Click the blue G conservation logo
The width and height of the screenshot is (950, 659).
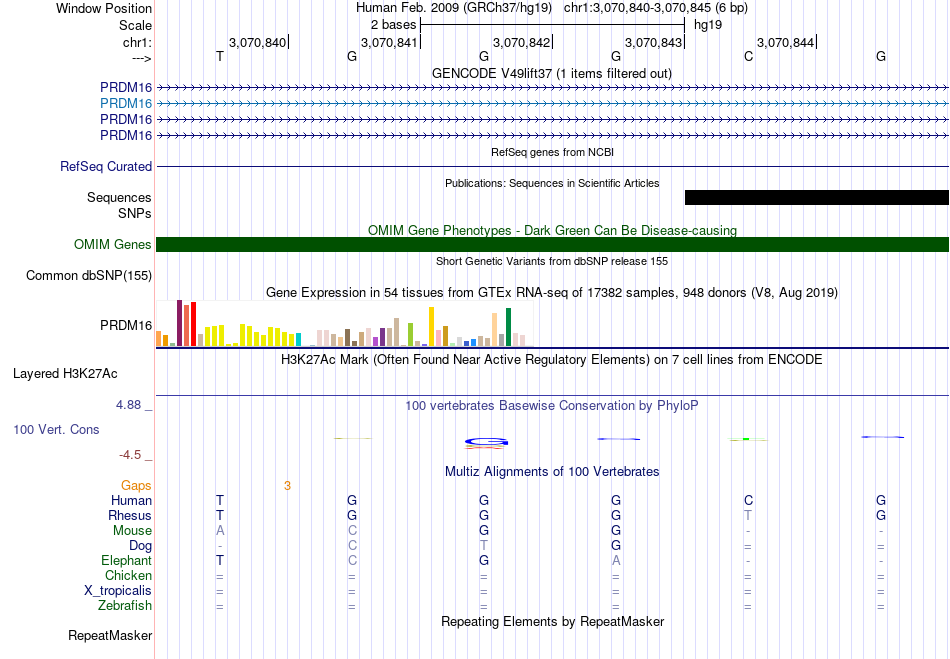tap(486, 442)
